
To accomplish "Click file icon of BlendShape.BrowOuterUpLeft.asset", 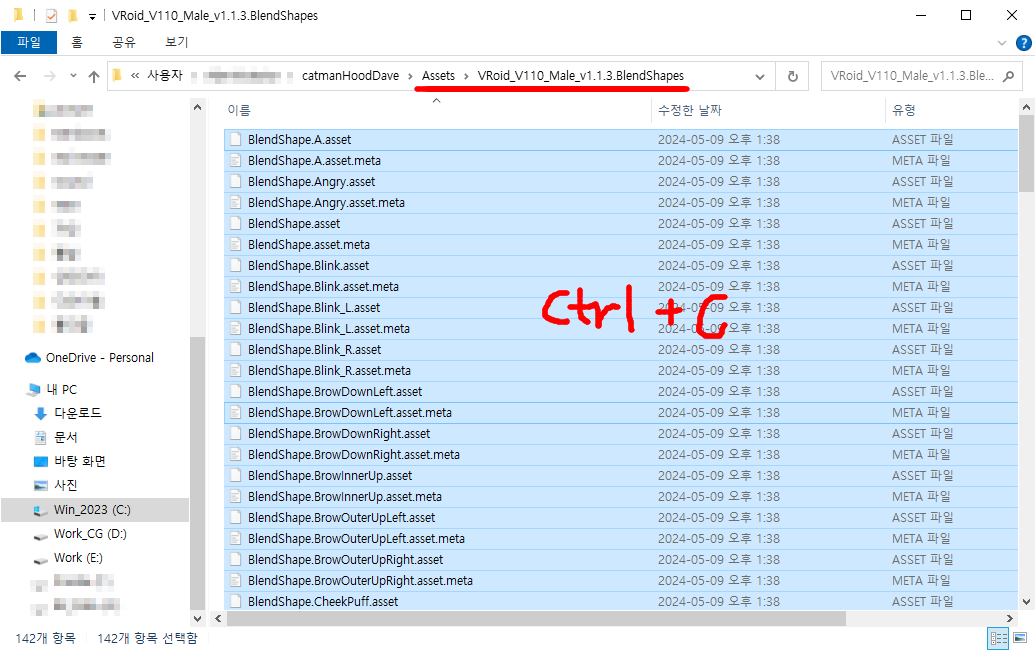I will [x=235, y=517].
